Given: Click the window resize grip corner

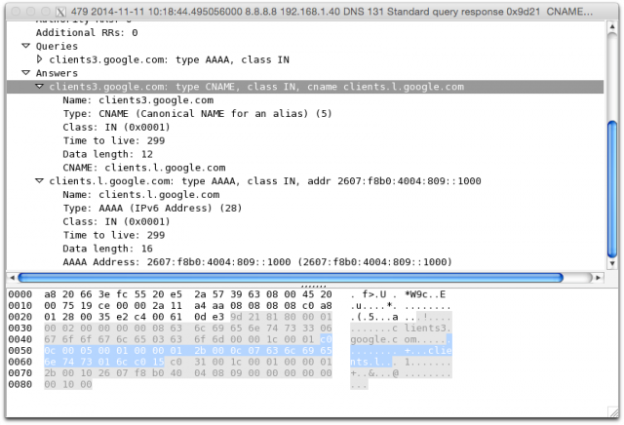Looking at the screenshot, I should pos(613,412).
